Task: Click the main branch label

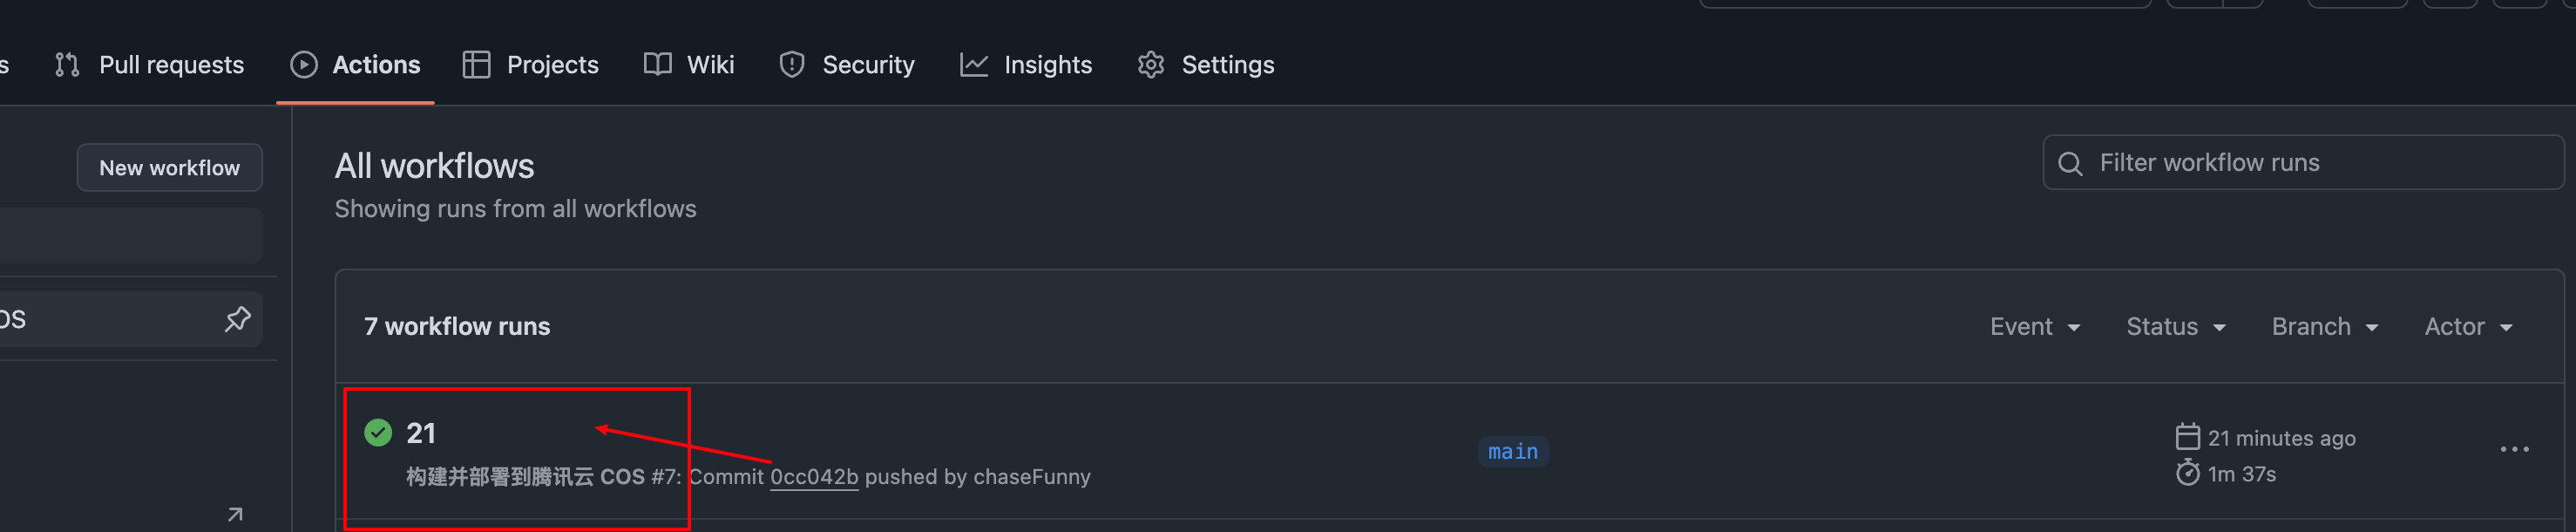Action: 1513,452
